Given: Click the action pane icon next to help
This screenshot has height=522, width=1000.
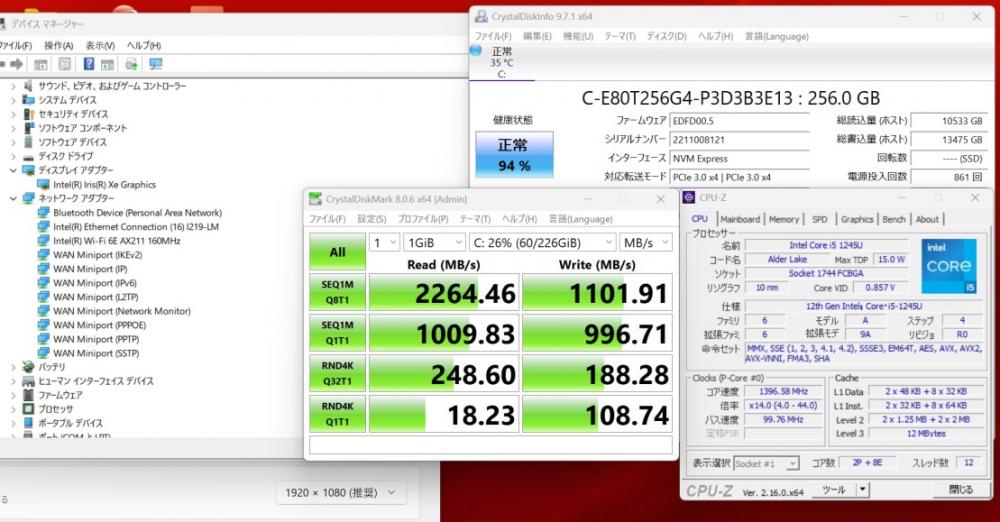Looking at the screenshot, I should click(107, 64).
